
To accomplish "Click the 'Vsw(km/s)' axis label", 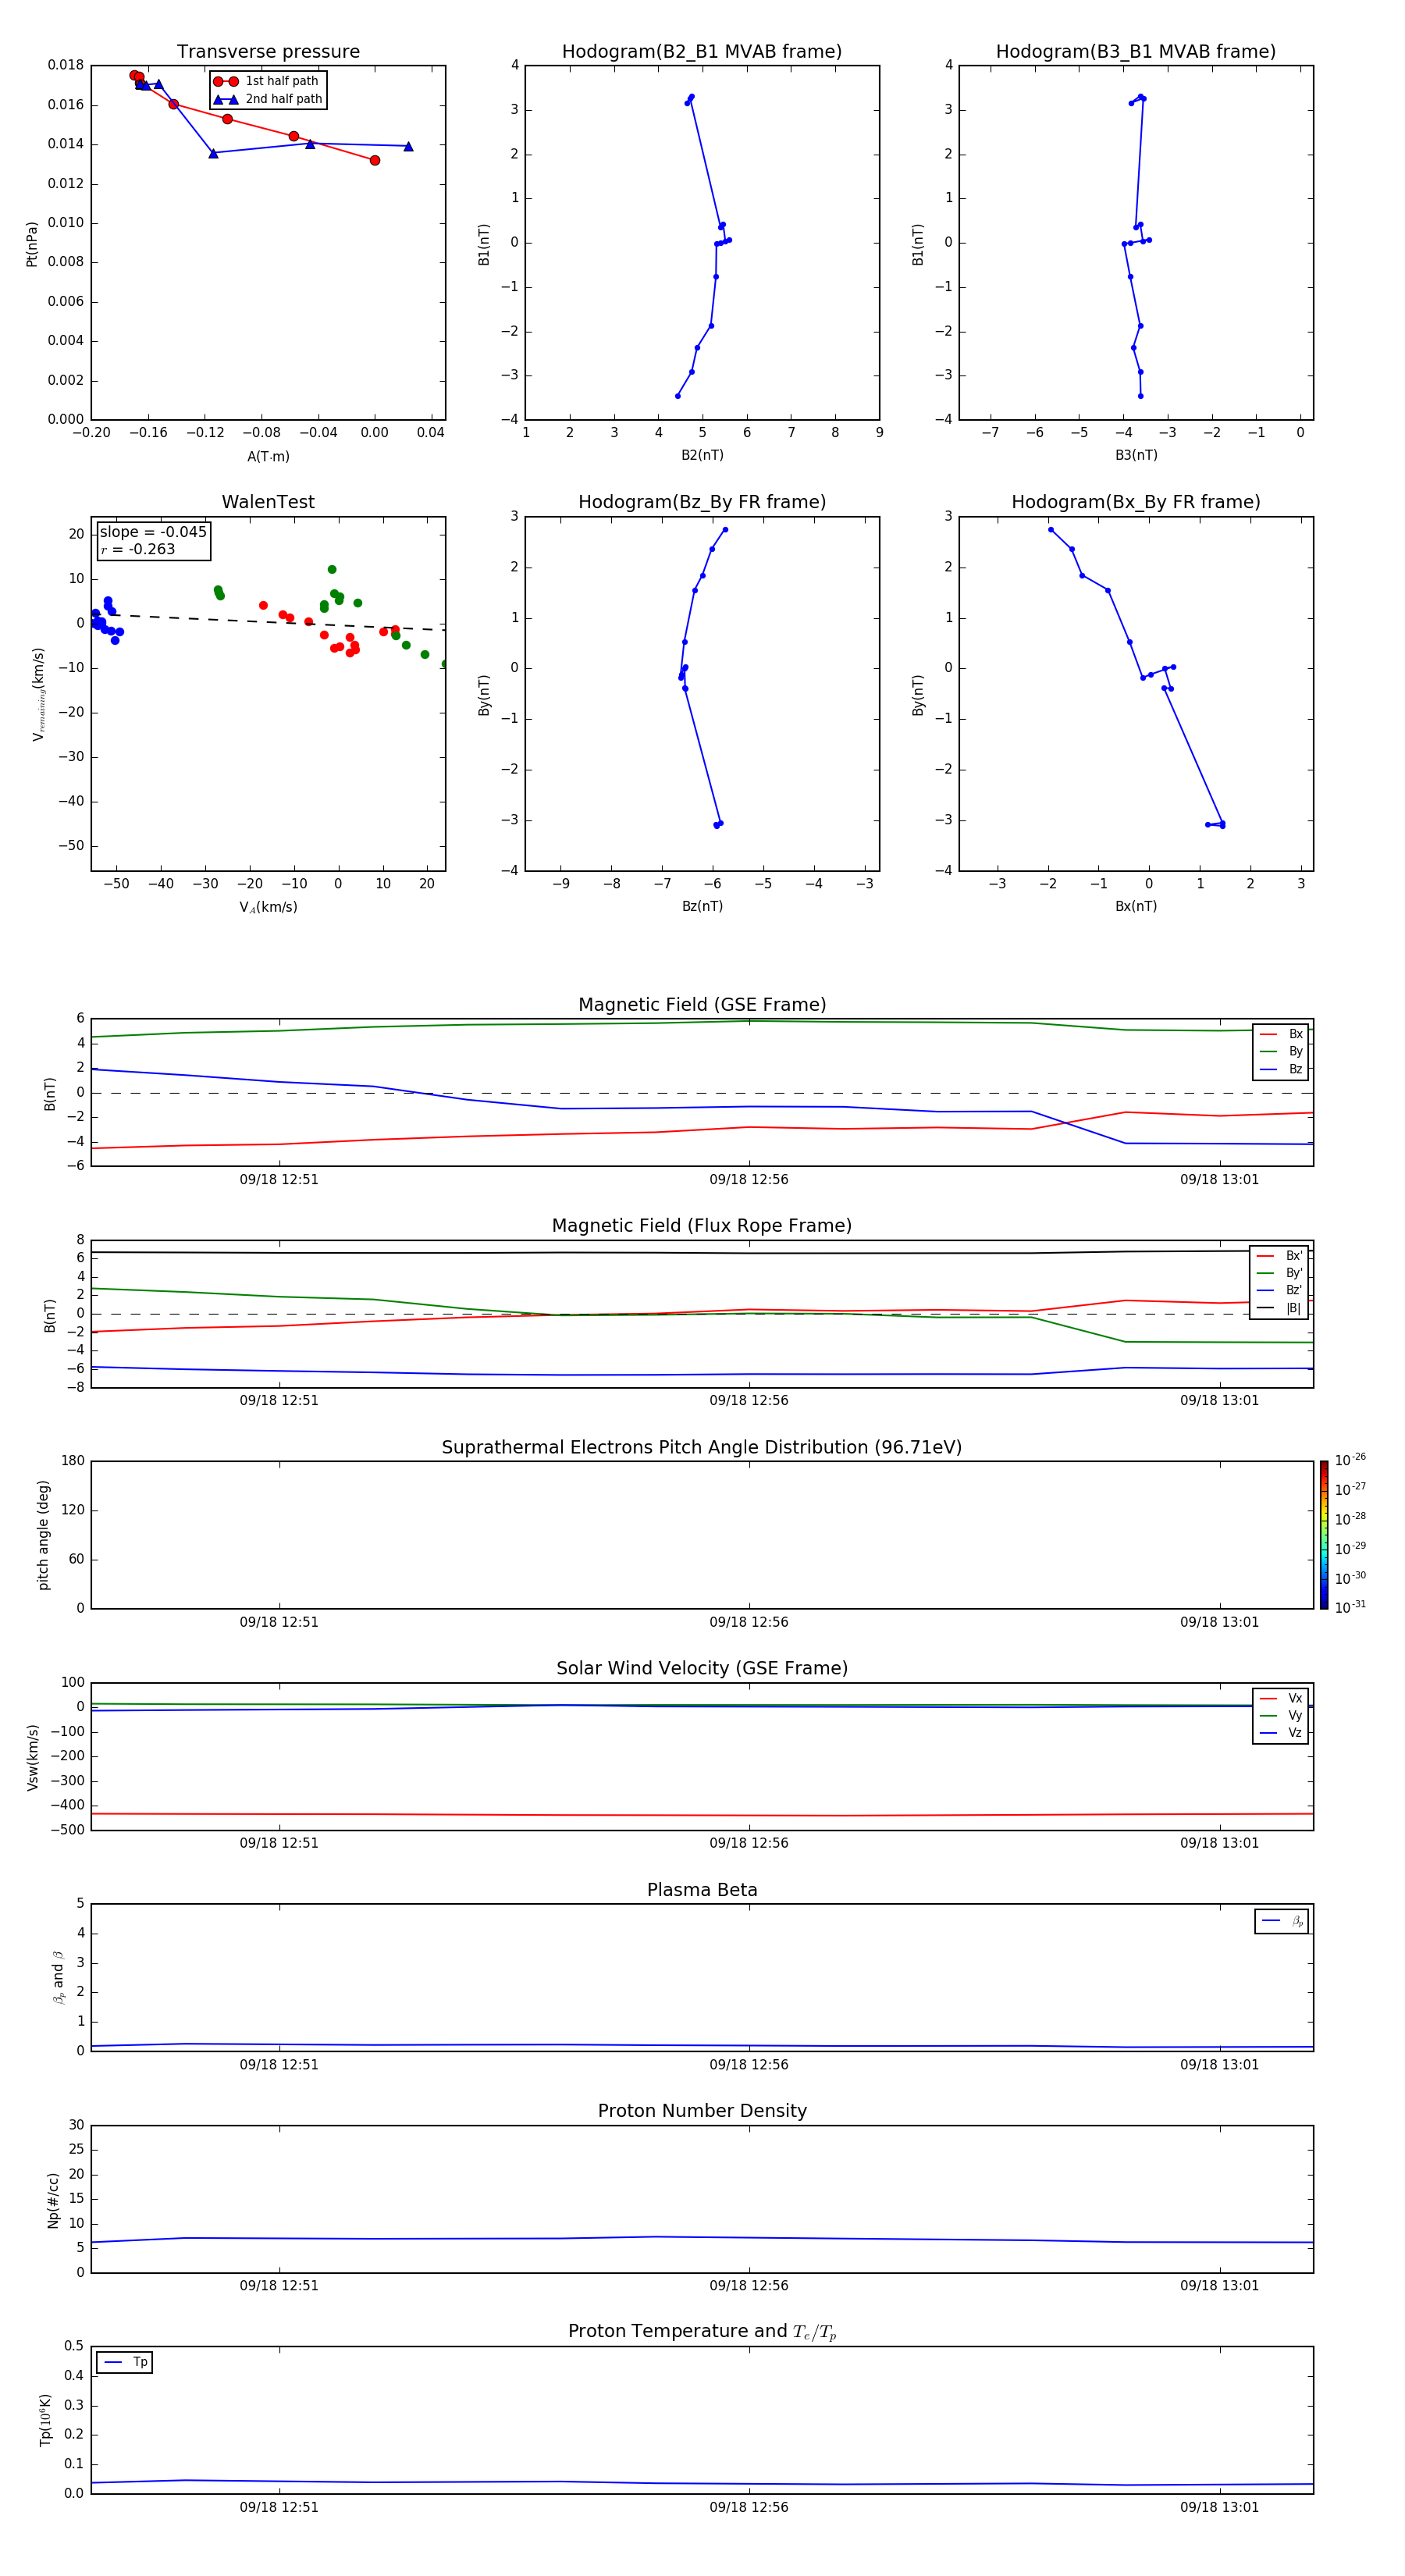I will click(x=32, y=1757).
